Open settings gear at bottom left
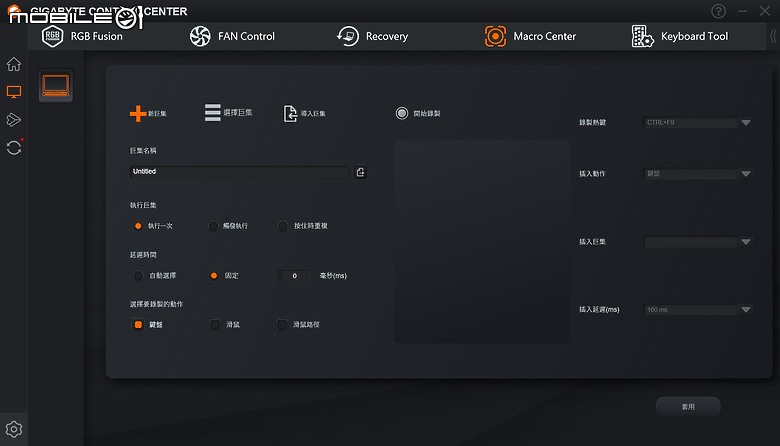Viewport: 780px width, 446px height. click(x=14, y=429)
